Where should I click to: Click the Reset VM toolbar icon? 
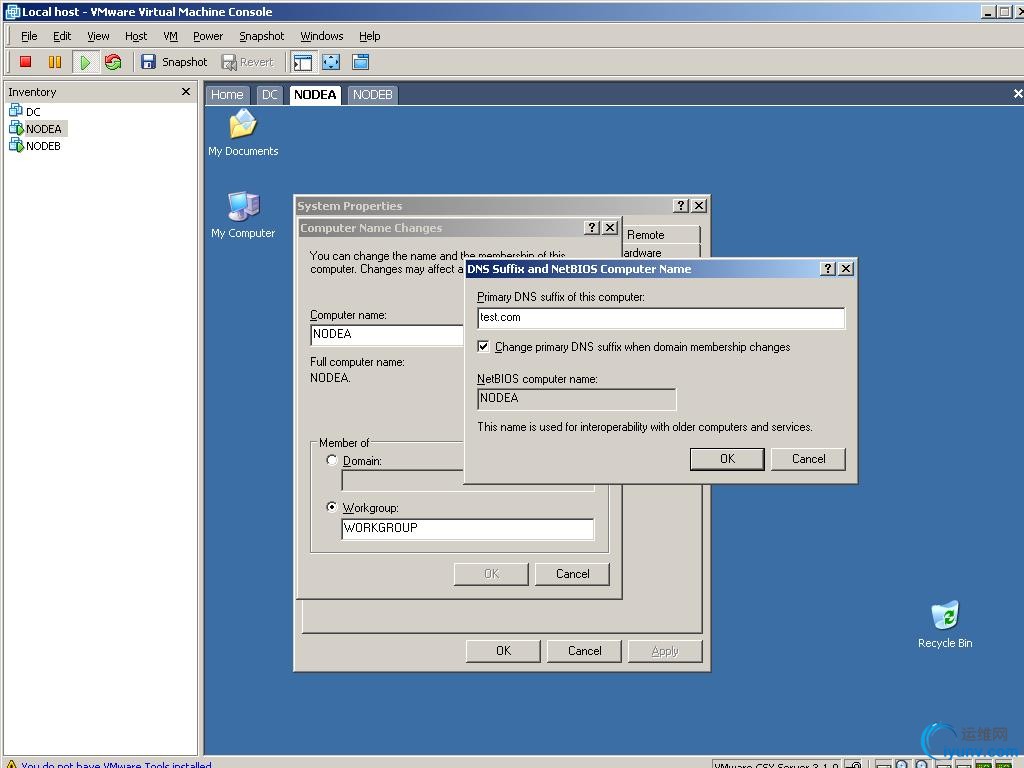[x=113, y=62]
